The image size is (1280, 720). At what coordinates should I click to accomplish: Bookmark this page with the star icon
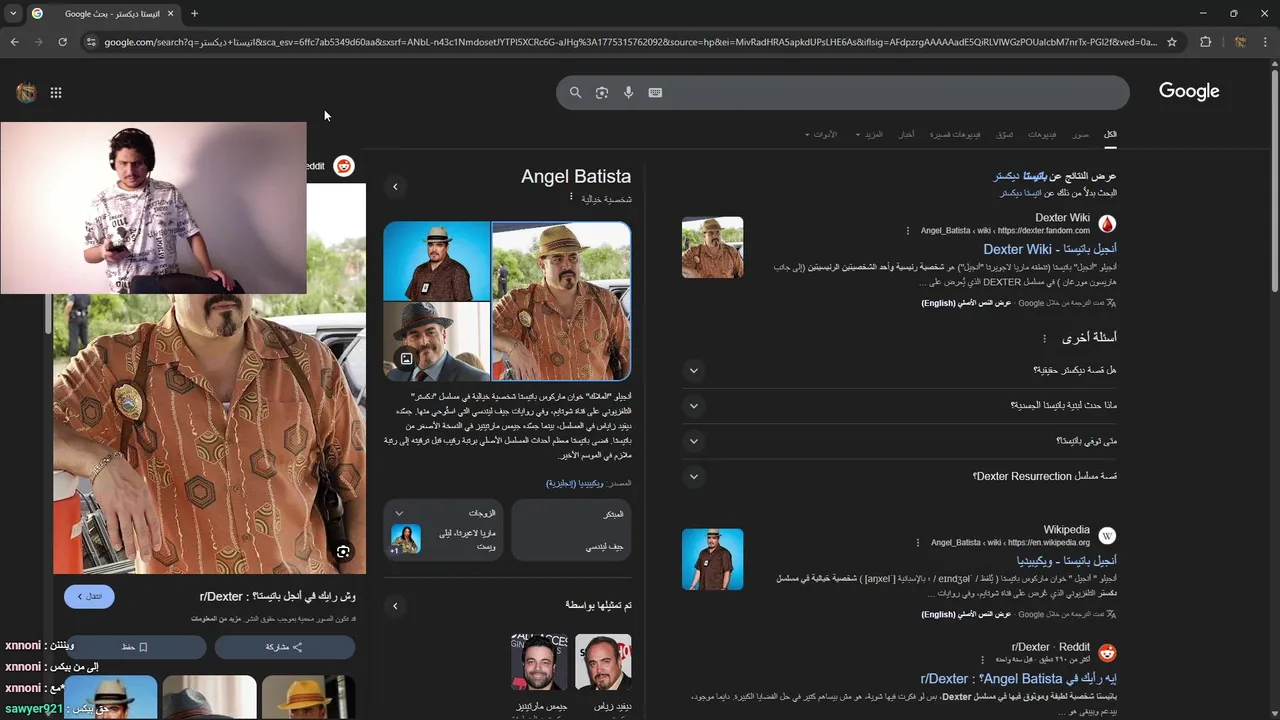1172,42
